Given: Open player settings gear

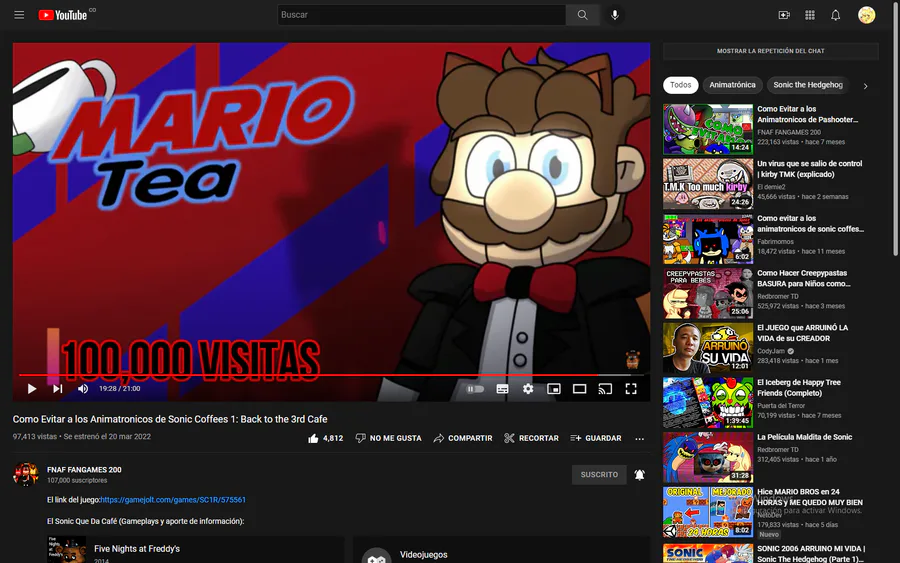Looking at the screenshot, I should (528, 389).
